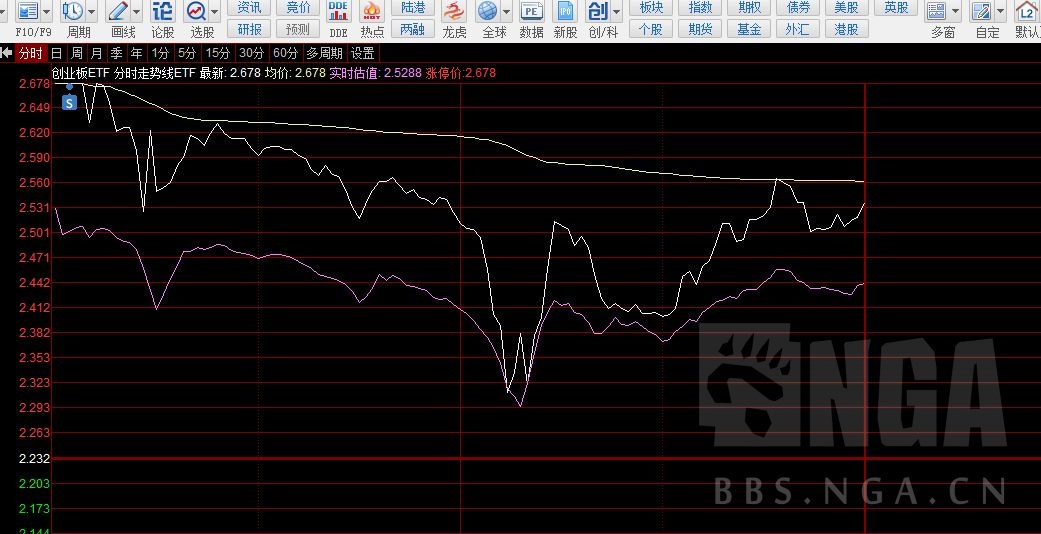Viewport: 1041px width, 534px height.
Task: Open the 周期 clock icon
Action: [72, 11]
